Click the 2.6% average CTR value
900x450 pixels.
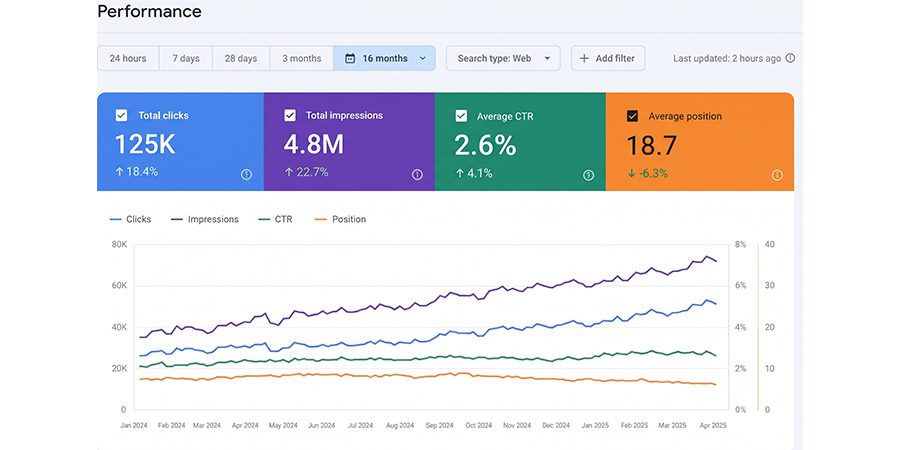(485, 145)
